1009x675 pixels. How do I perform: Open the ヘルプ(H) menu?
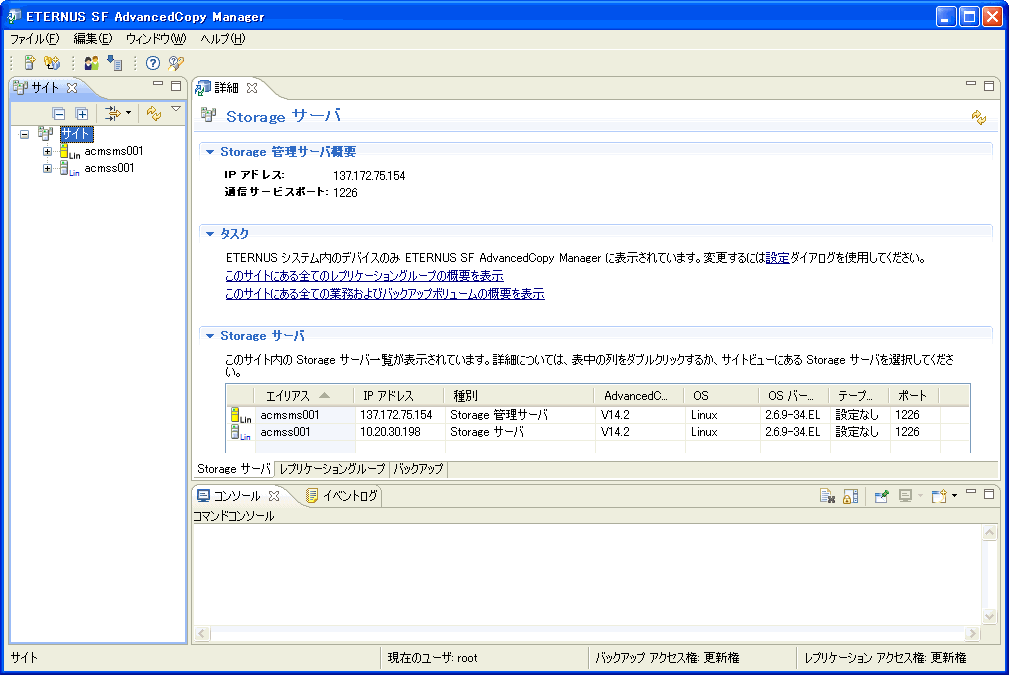coord(223,39)
